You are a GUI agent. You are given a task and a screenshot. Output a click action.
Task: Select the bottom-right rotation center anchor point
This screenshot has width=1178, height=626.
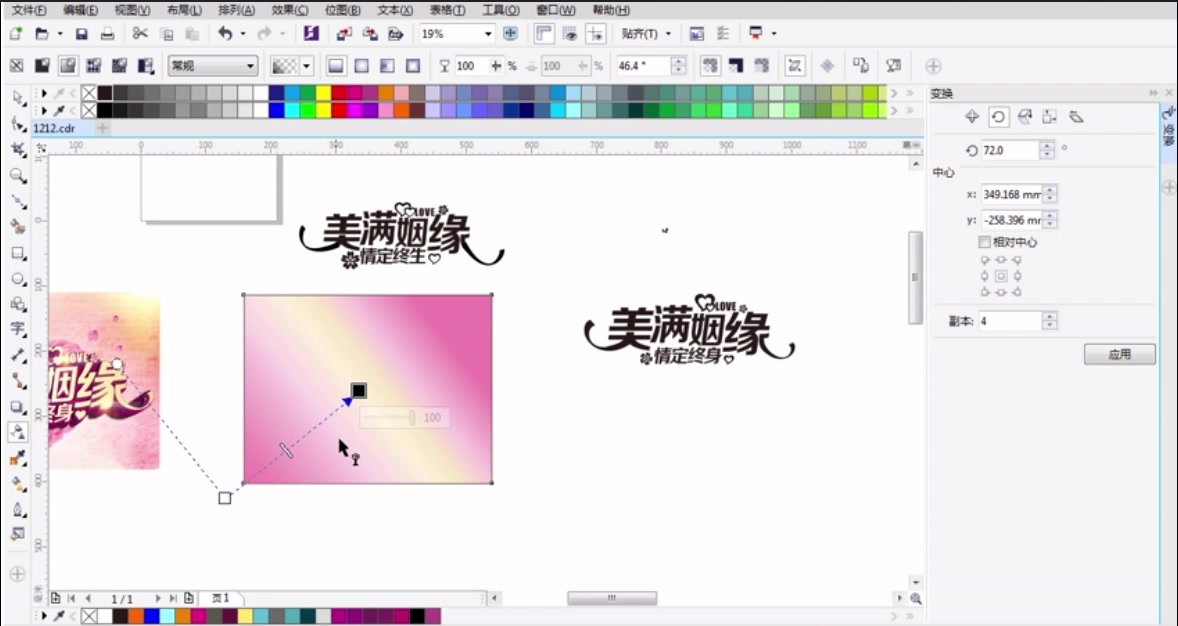point(1015,292)
